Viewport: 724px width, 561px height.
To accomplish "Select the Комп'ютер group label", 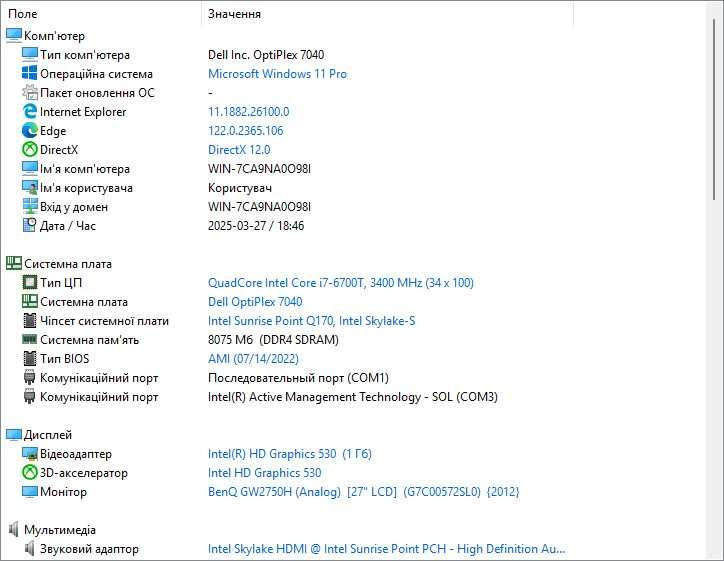I will point(54,36).
